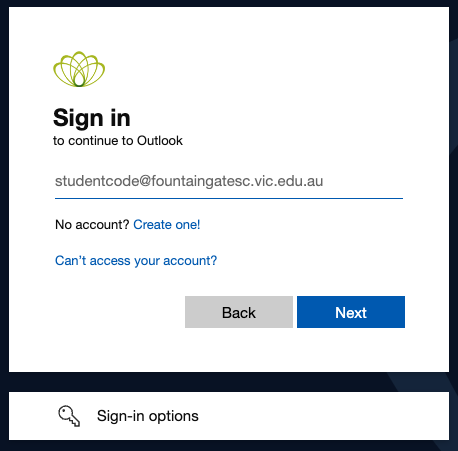Go back with the grey Back button
458x451 pixels.
239,312
